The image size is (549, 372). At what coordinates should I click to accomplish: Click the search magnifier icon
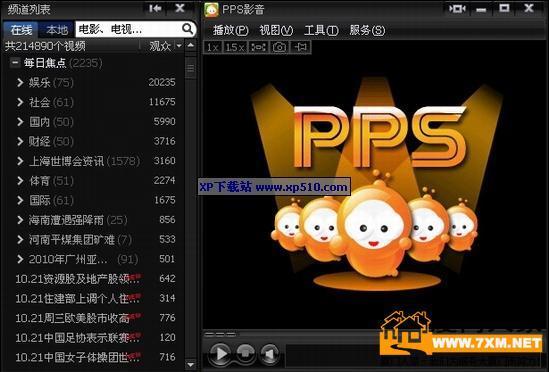tap(187, 29)
